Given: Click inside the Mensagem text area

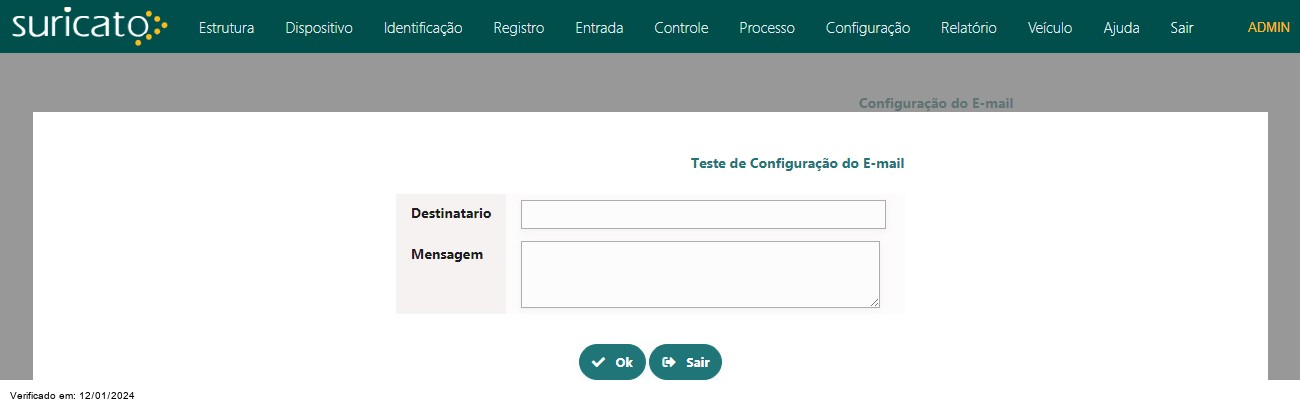Looking at the screenshot, I should [700, 274].
